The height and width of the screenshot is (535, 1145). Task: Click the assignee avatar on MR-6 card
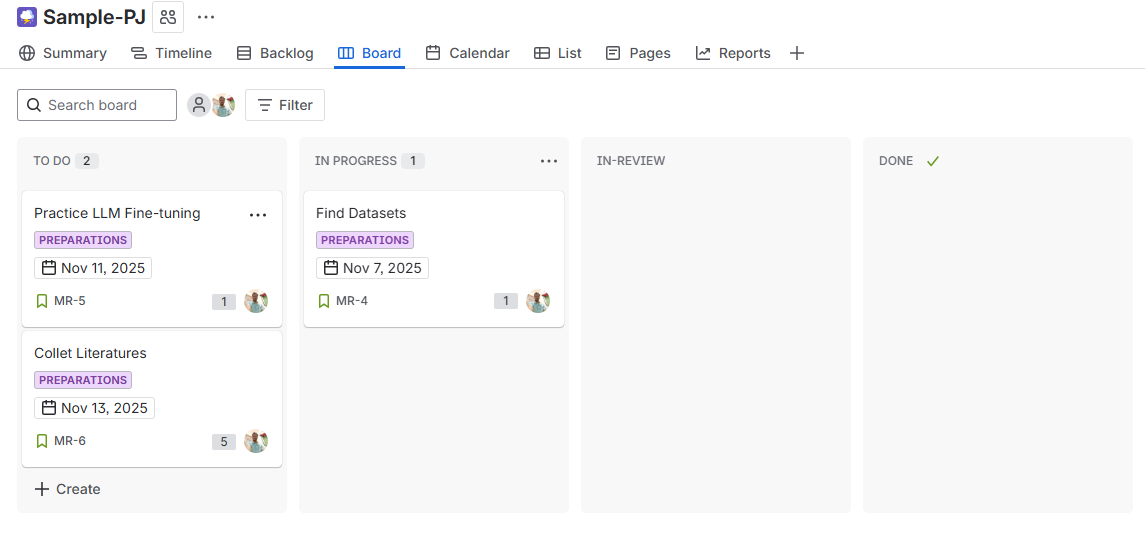pyautogui.click(x=256, y=441)
